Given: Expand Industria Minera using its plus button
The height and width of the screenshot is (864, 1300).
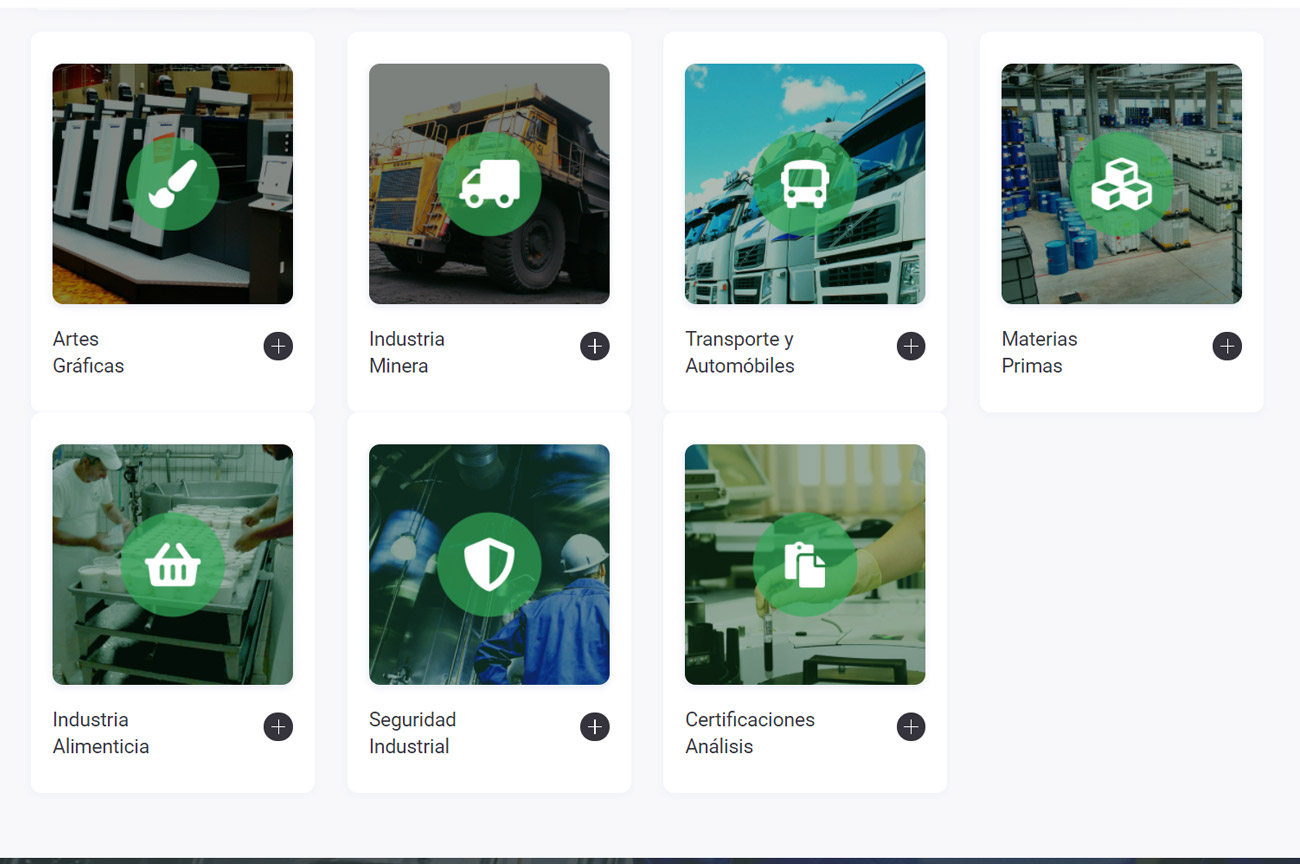Looking at the screenshot, I should [x=595, y=346].
